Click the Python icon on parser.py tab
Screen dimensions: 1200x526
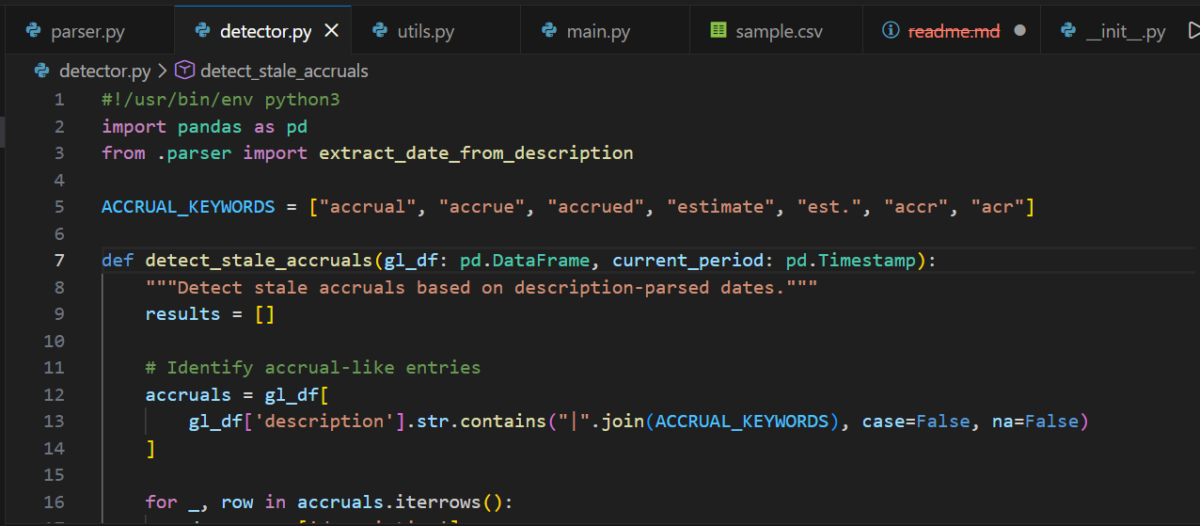point(34,31)
